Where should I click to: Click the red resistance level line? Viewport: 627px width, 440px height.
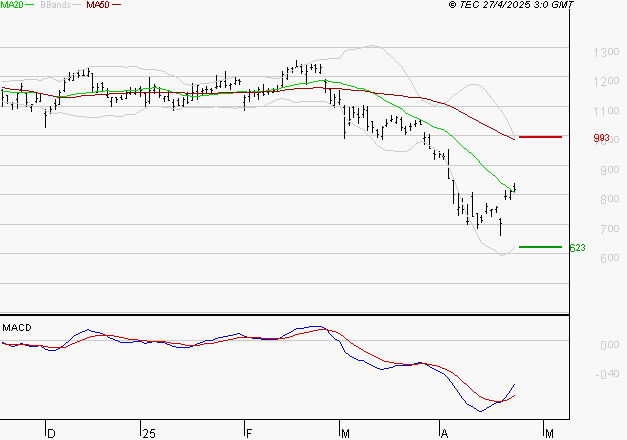point(540,137)
